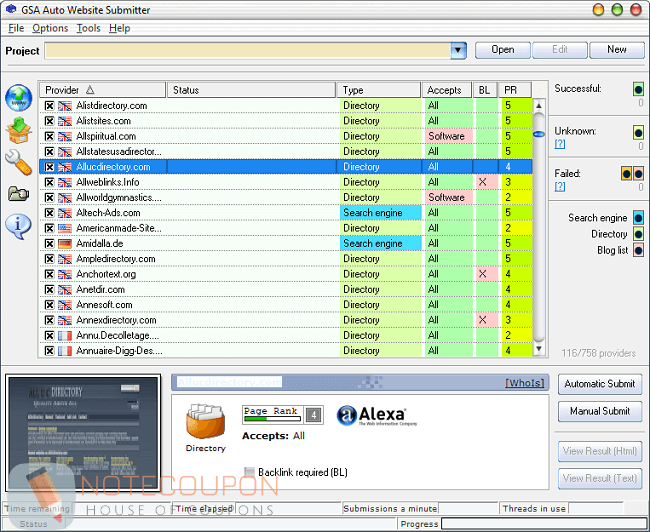Click the Open project button
The width and height of the screenshot is (650, 532).
(x=503, y=50)
